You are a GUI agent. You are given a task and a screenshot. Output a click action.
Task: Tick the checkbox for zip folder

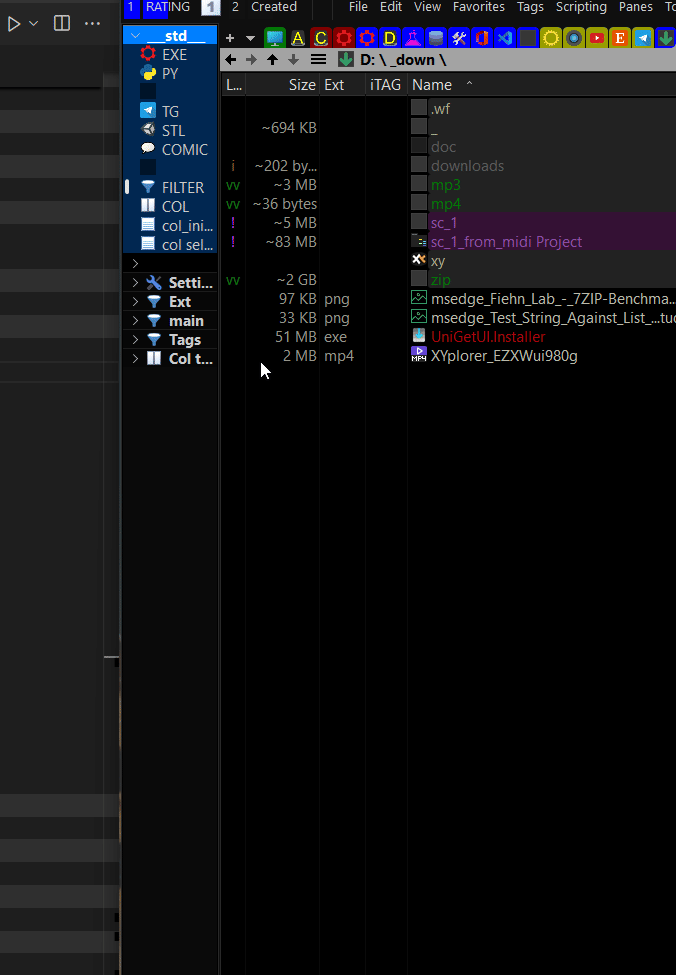pyautogui.click(x=419, y=279)
